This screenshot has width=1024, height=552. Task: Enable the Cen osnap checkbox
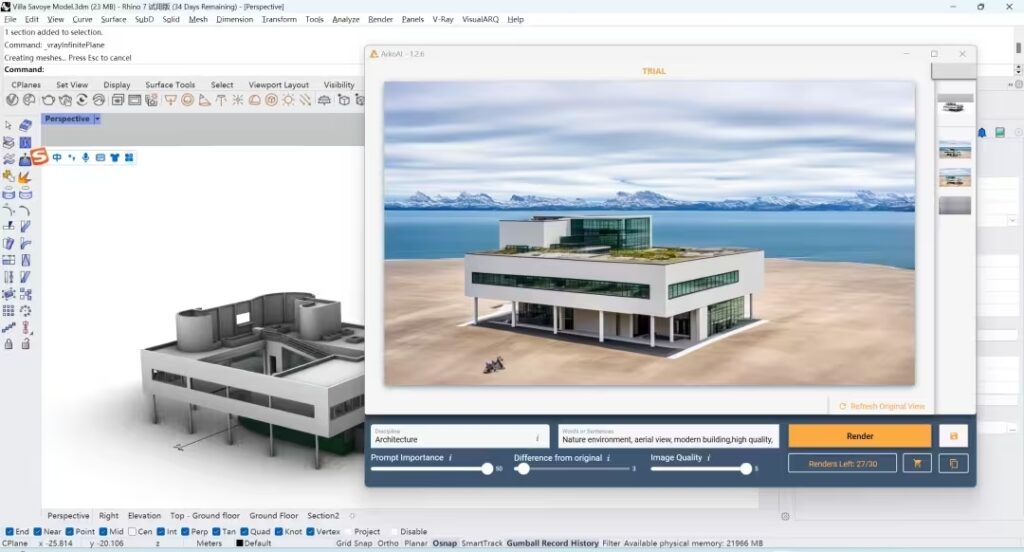pos(133,532)
